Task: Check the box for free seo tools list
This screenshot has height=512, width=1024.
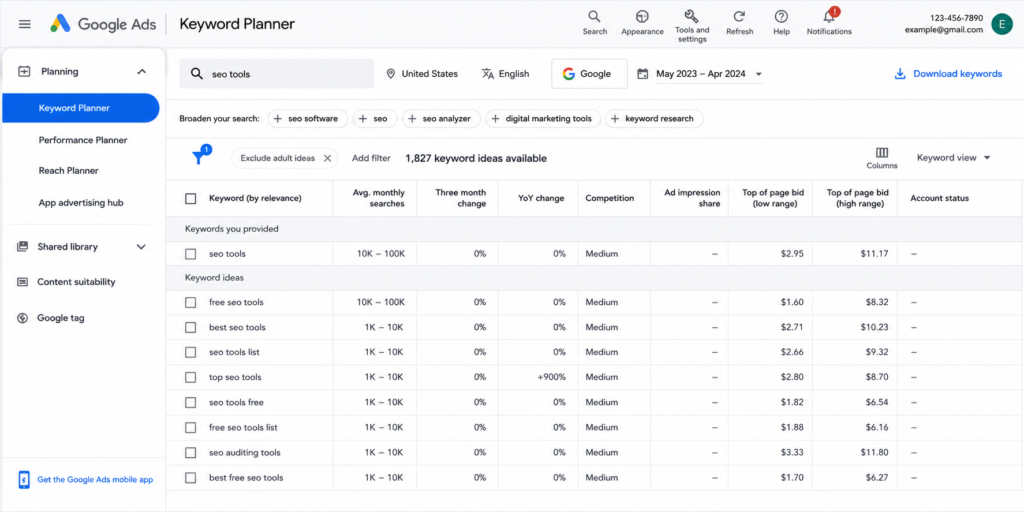Action: (191, 428)
